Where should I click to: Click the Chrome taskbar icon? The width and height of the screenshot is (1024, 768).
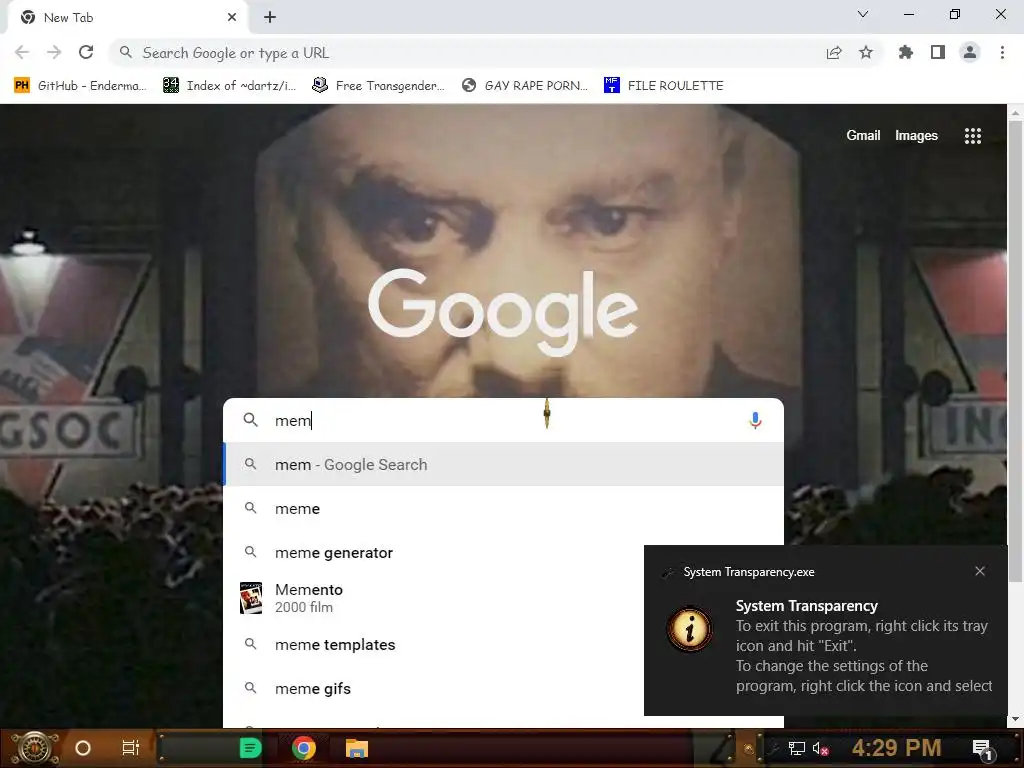coord(304,748)
